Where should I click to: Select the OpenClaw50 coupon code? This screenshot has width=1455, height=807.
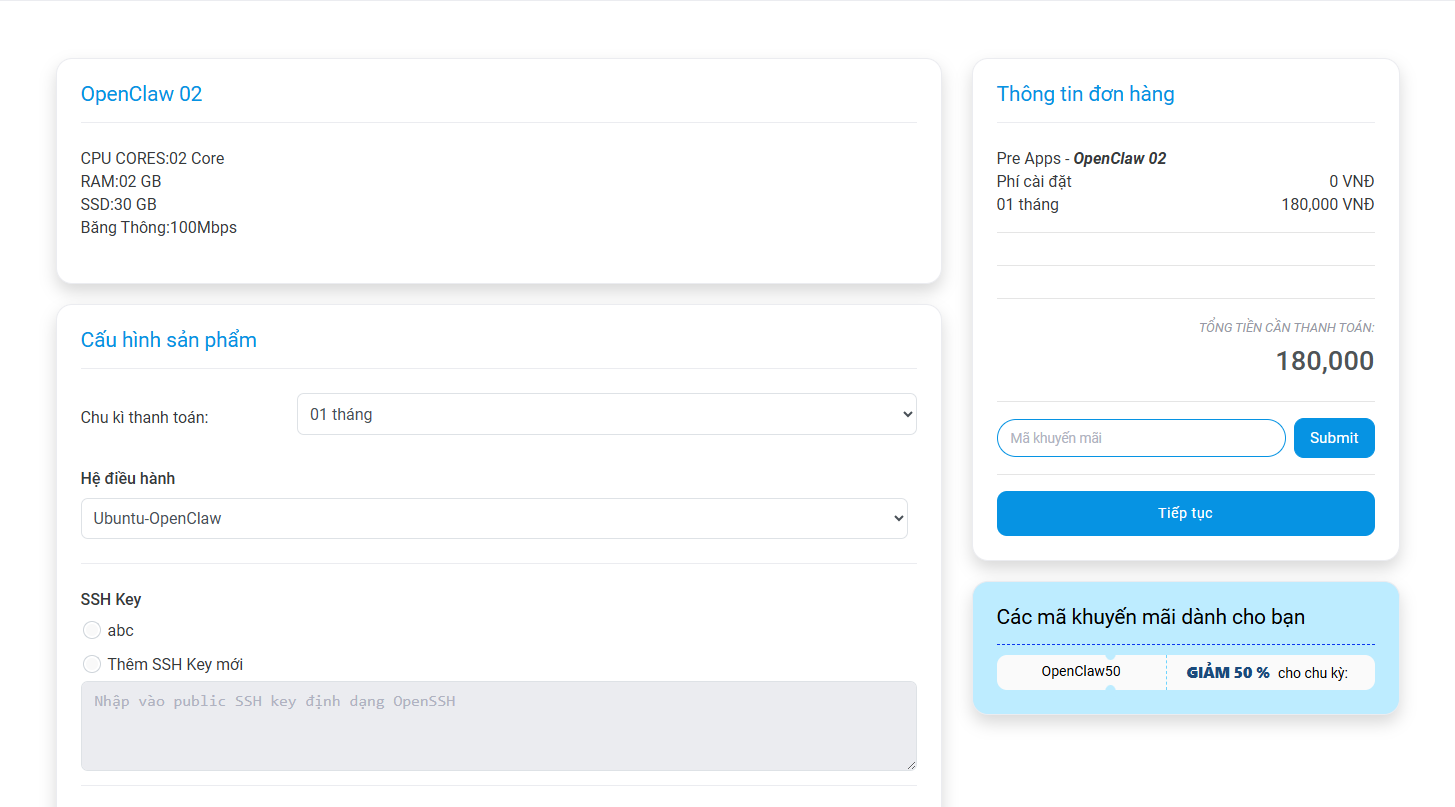click(x=1081, y=672)
